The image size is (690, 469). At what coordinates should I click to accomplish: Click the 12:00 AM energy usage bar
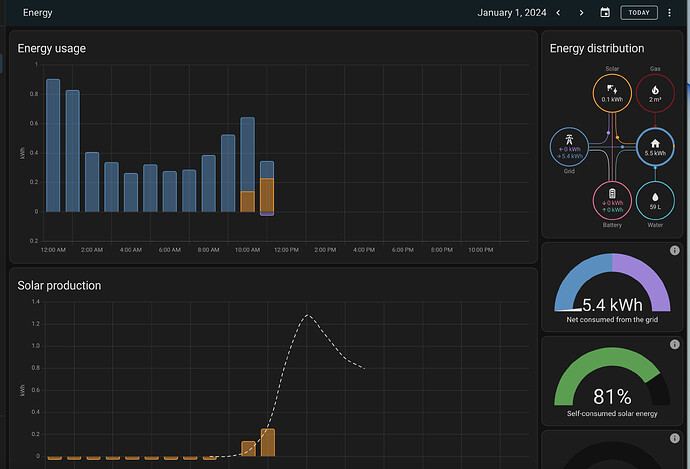click(x=53, y=146)
